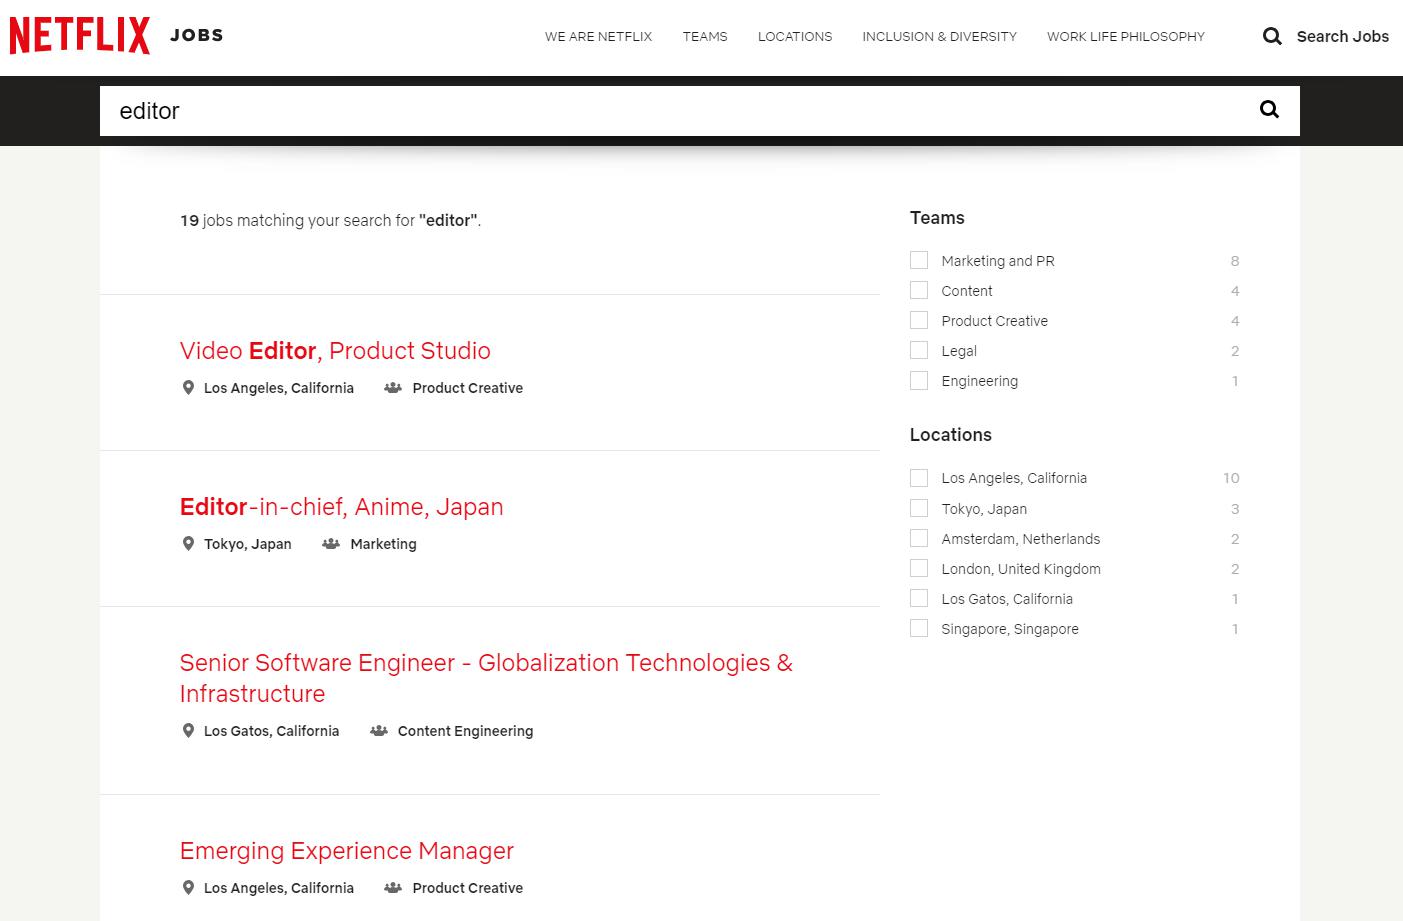Open the Editor-in-chief, Anime, Japan posting
1403x921 pixels.
pyautogui.click(x=341, y=507)
